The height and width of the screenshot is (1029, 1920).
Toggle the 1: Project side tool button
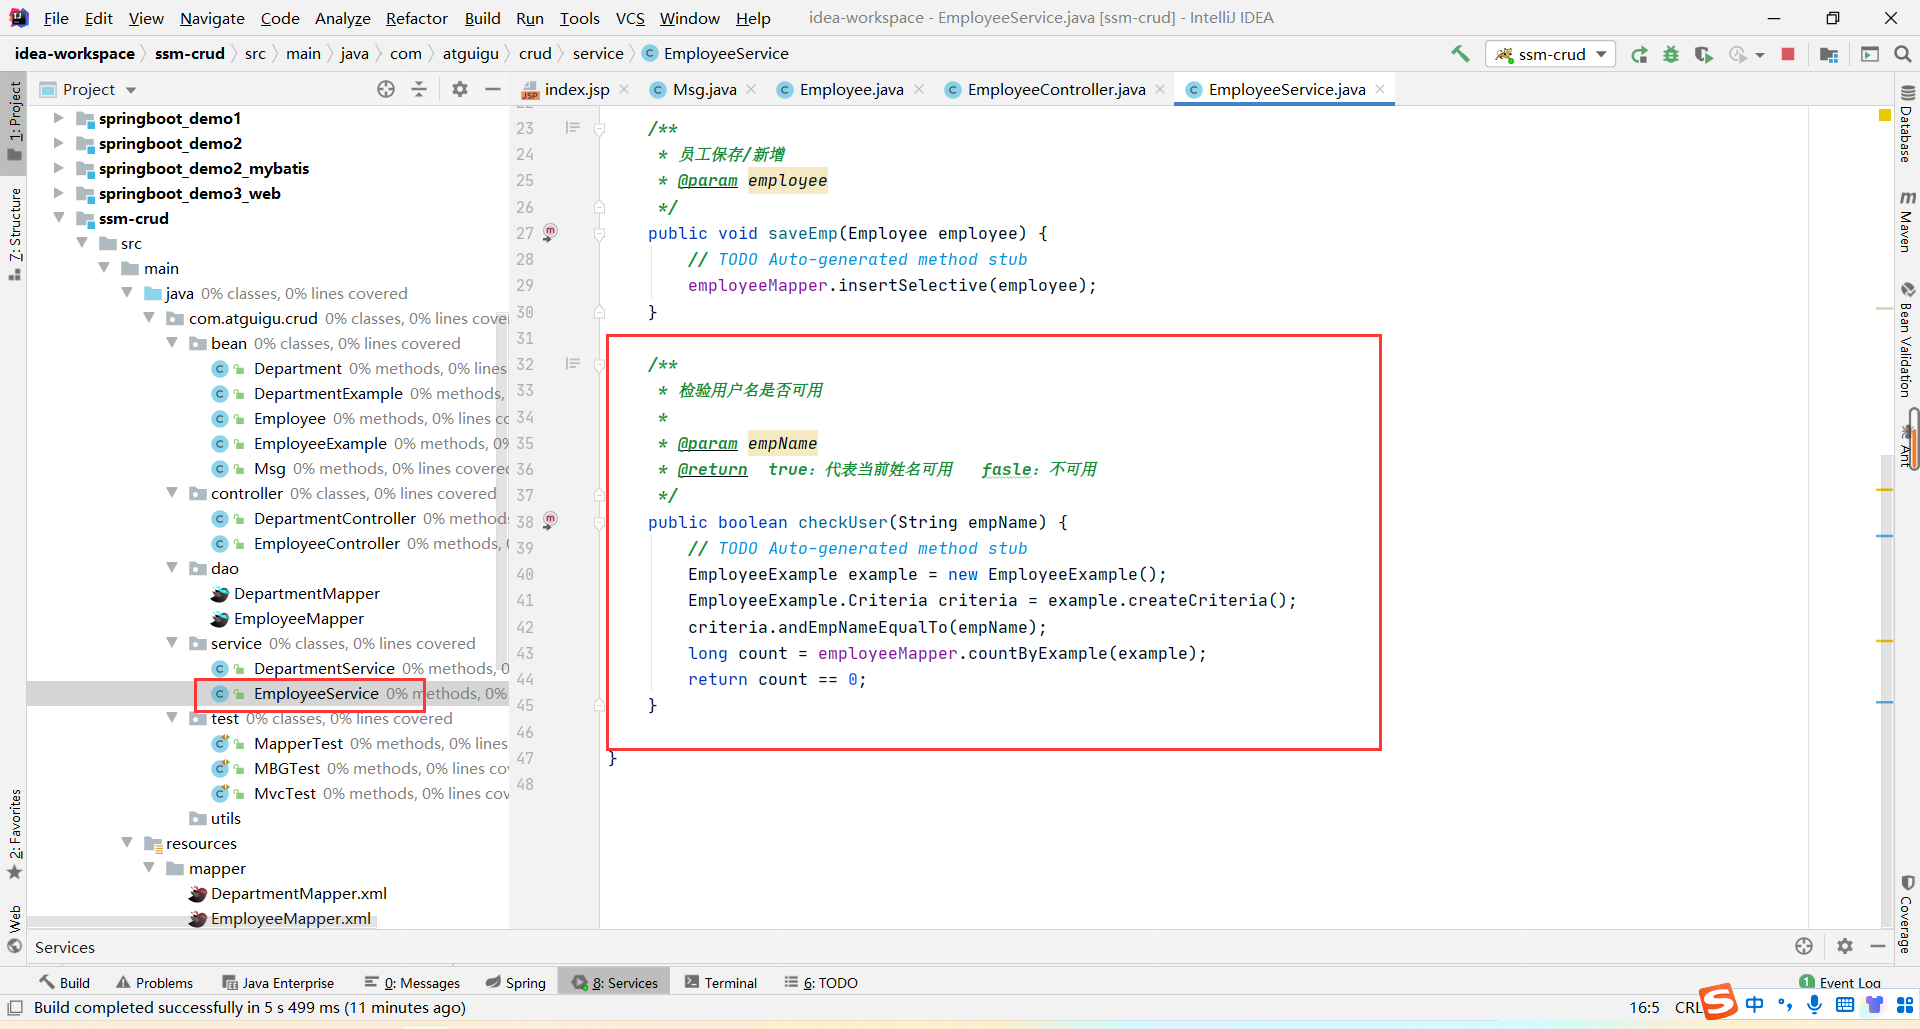(x=15, y=122)
